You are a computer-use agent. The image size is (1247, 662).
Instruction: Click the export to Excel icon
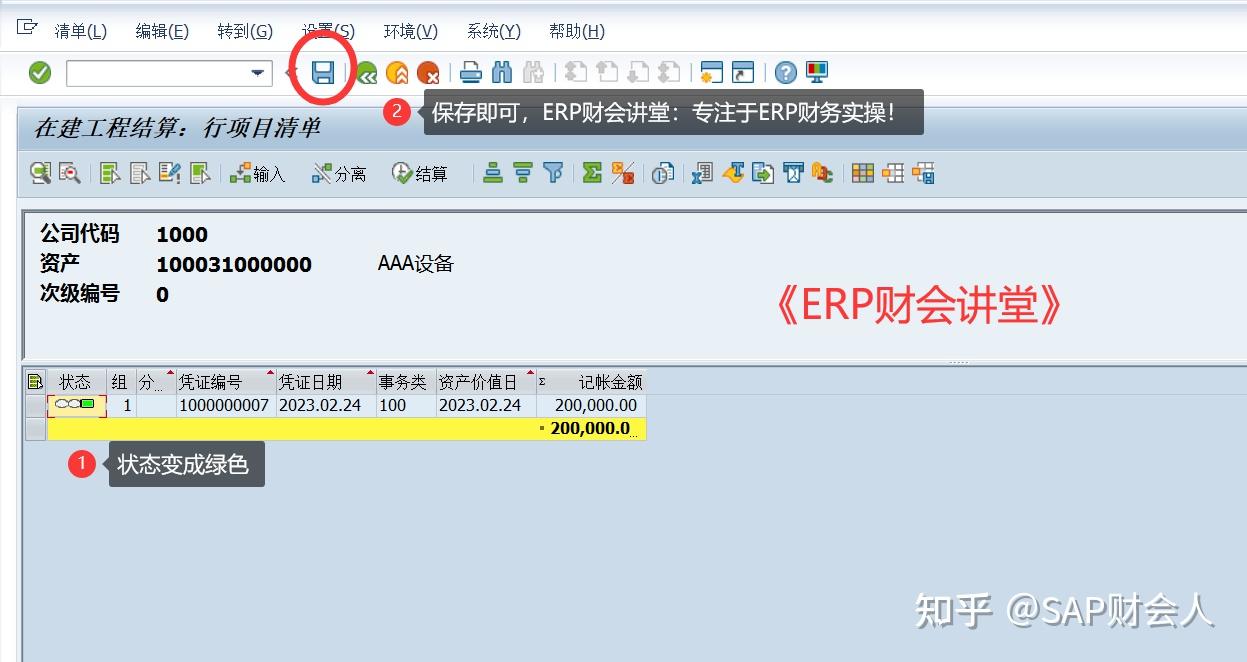pyautogui.click(x=701, y=172)
